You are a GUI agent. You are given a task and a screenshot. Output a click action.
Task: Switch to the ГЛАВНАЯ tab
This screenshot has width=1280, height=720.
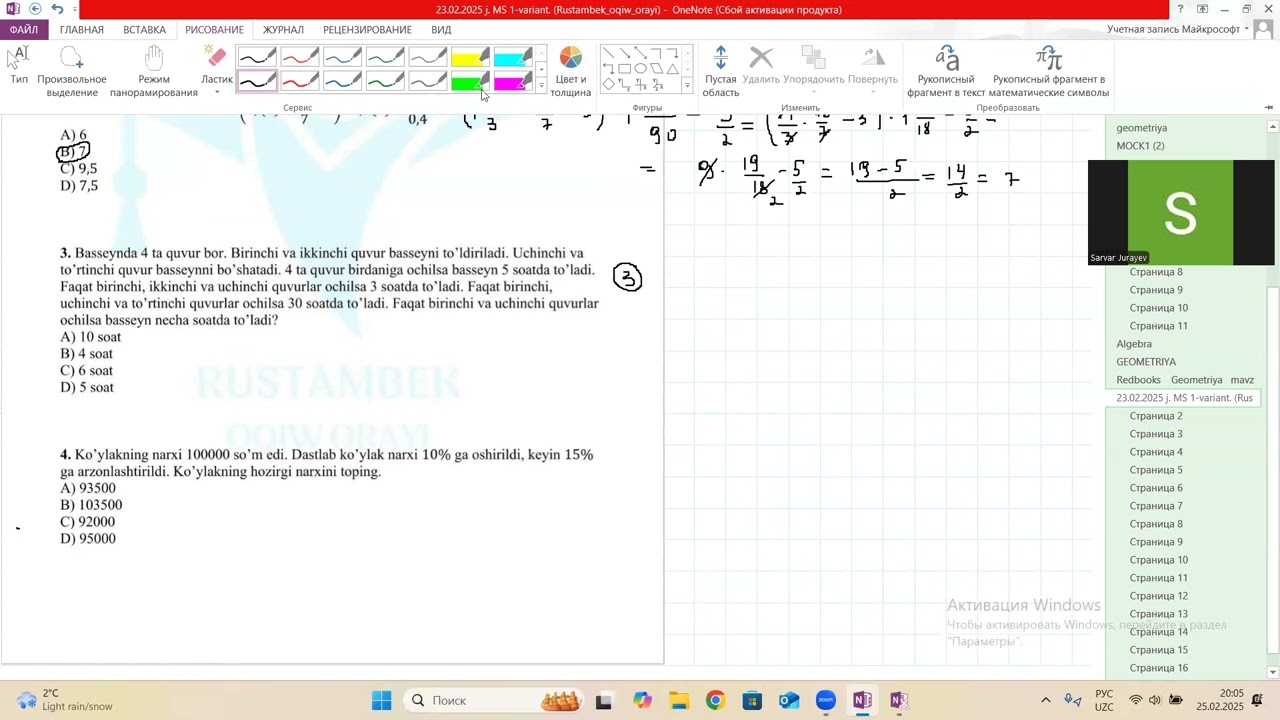click(x=82, y=30)
